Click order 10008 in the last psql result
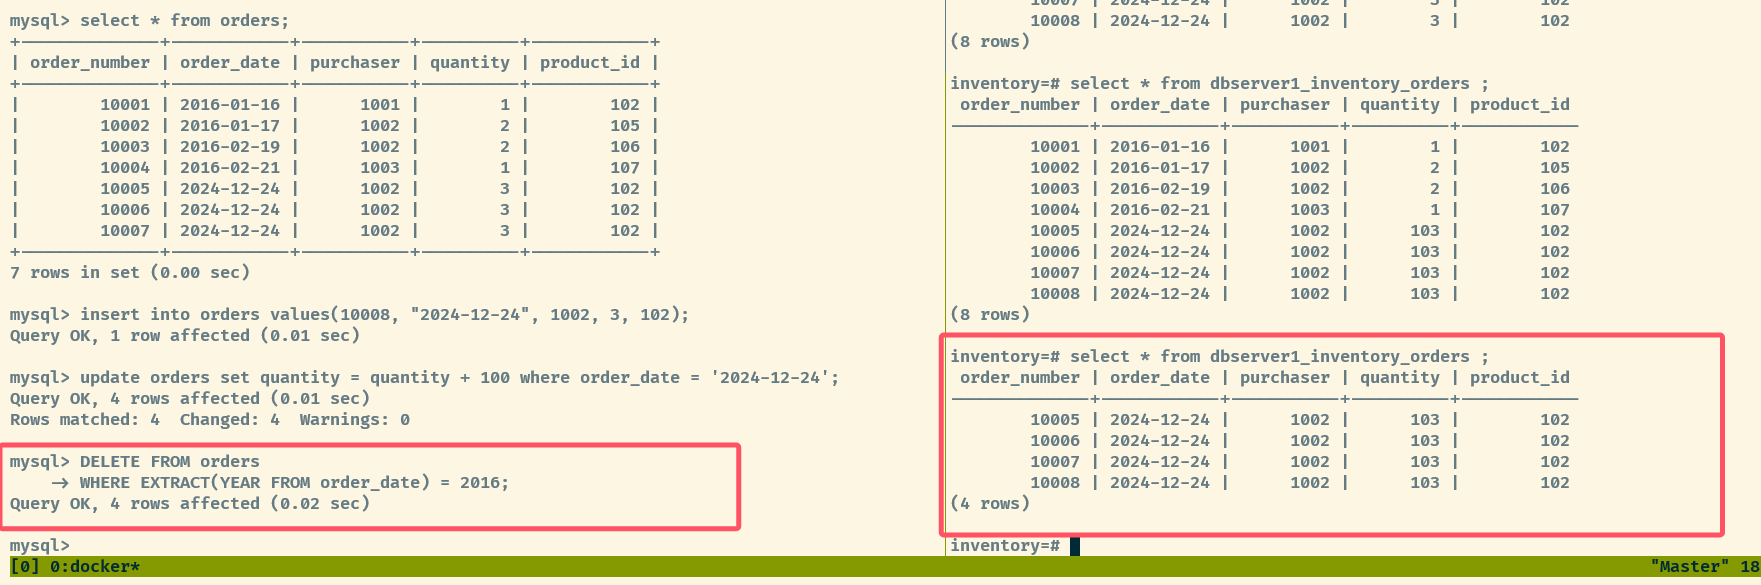This screenshot has width=1761, height=585. pyautogui.click(x=1055, y=483)
